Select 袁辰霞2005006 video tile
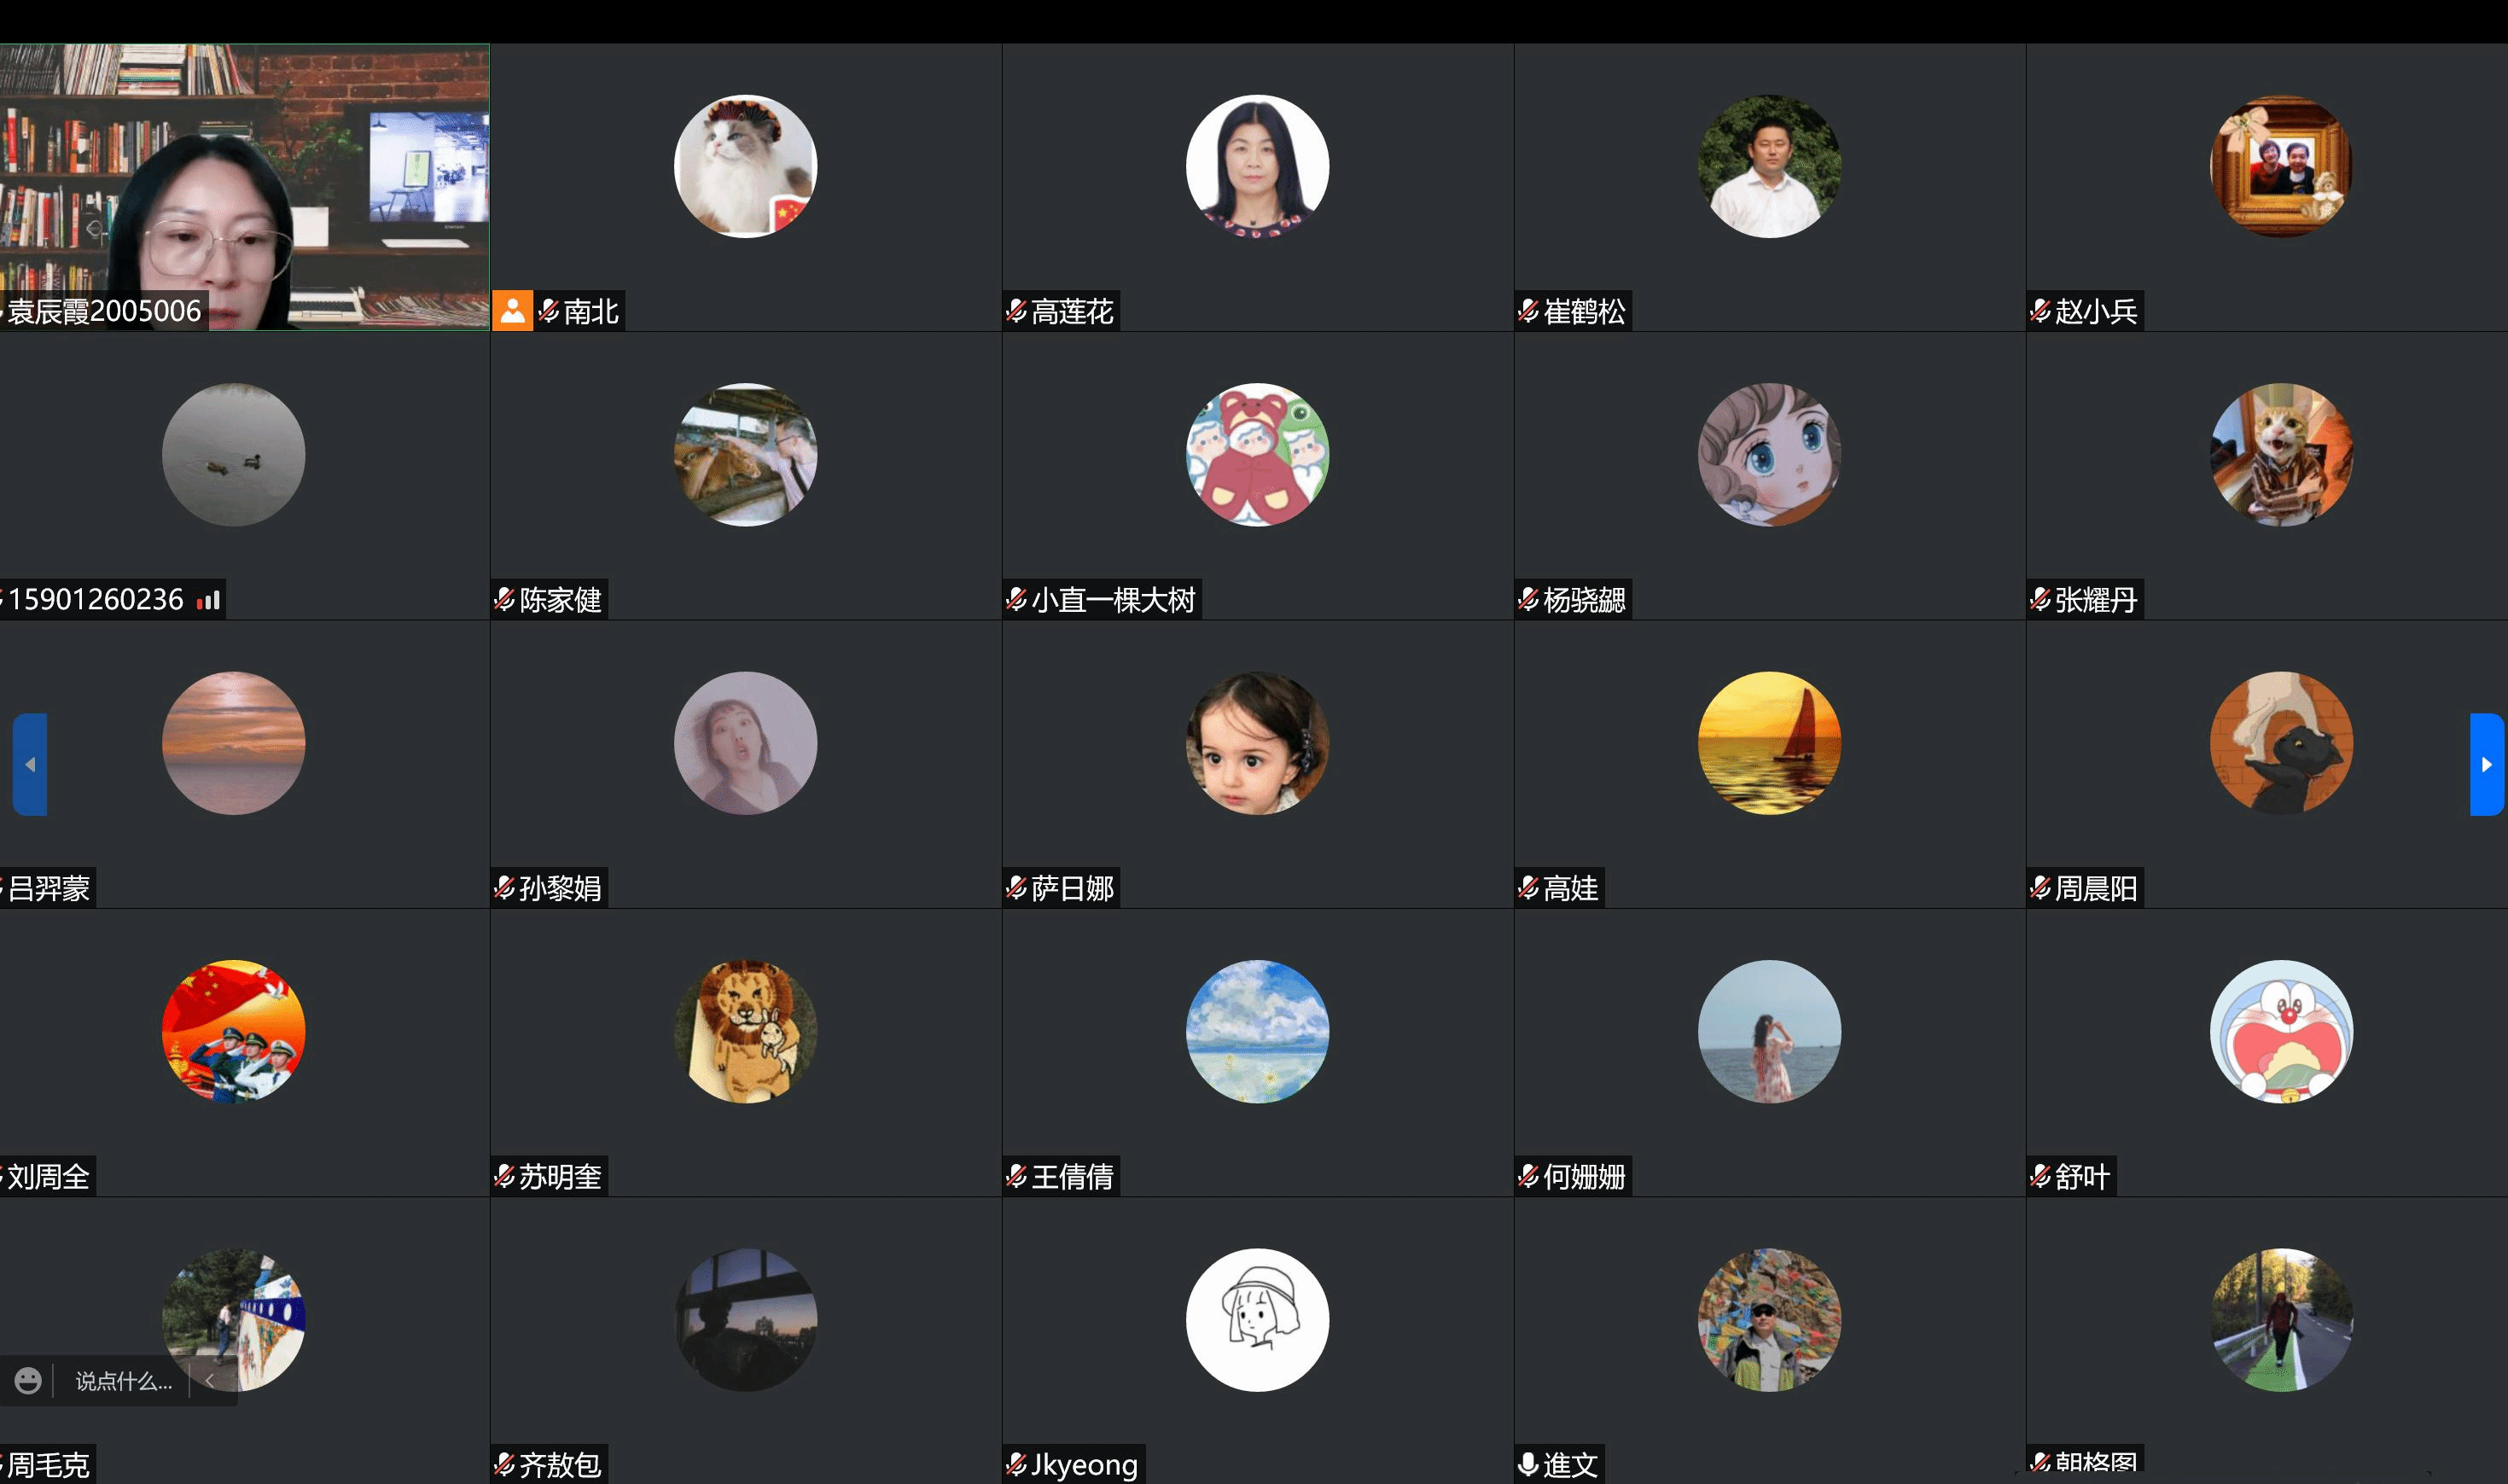Viewport: 2508px width, 1484px height. pyautogui.click(x=245, y=187)
